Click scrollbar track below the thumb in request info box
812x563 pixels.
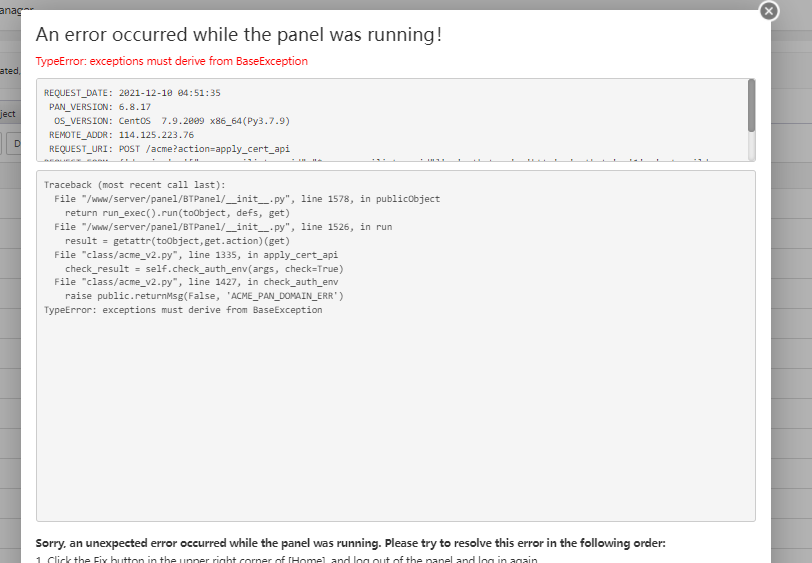point(751,146)
